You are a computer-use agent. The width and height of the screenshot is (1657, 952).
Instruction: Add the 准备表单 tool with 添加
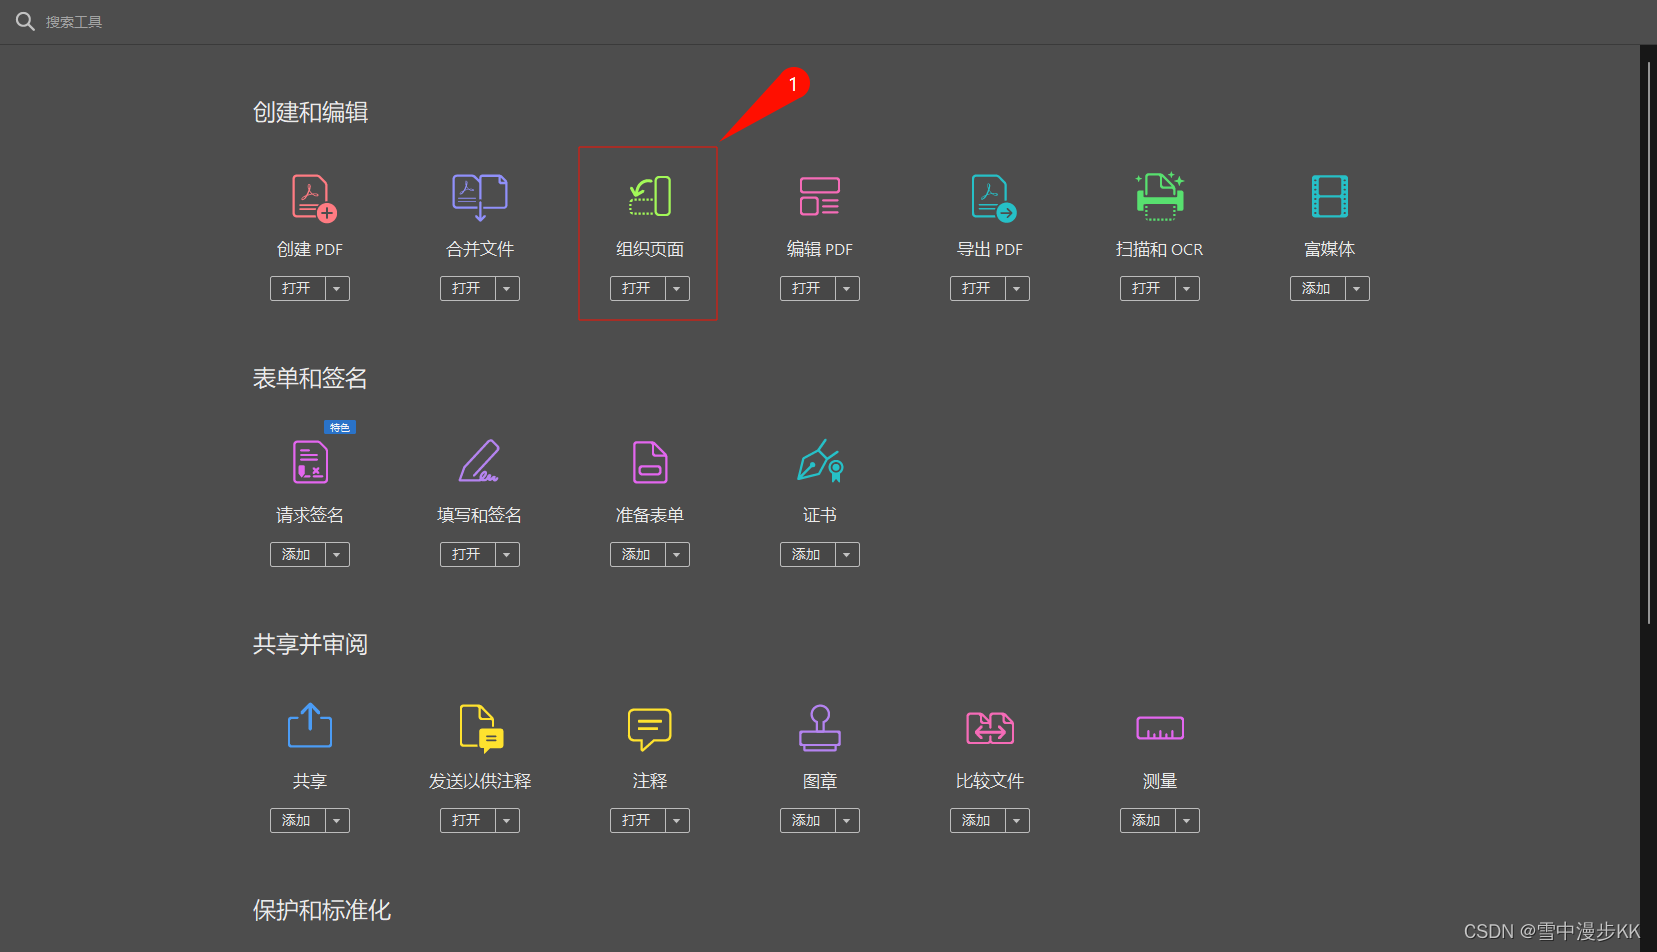tap(637, 554)
